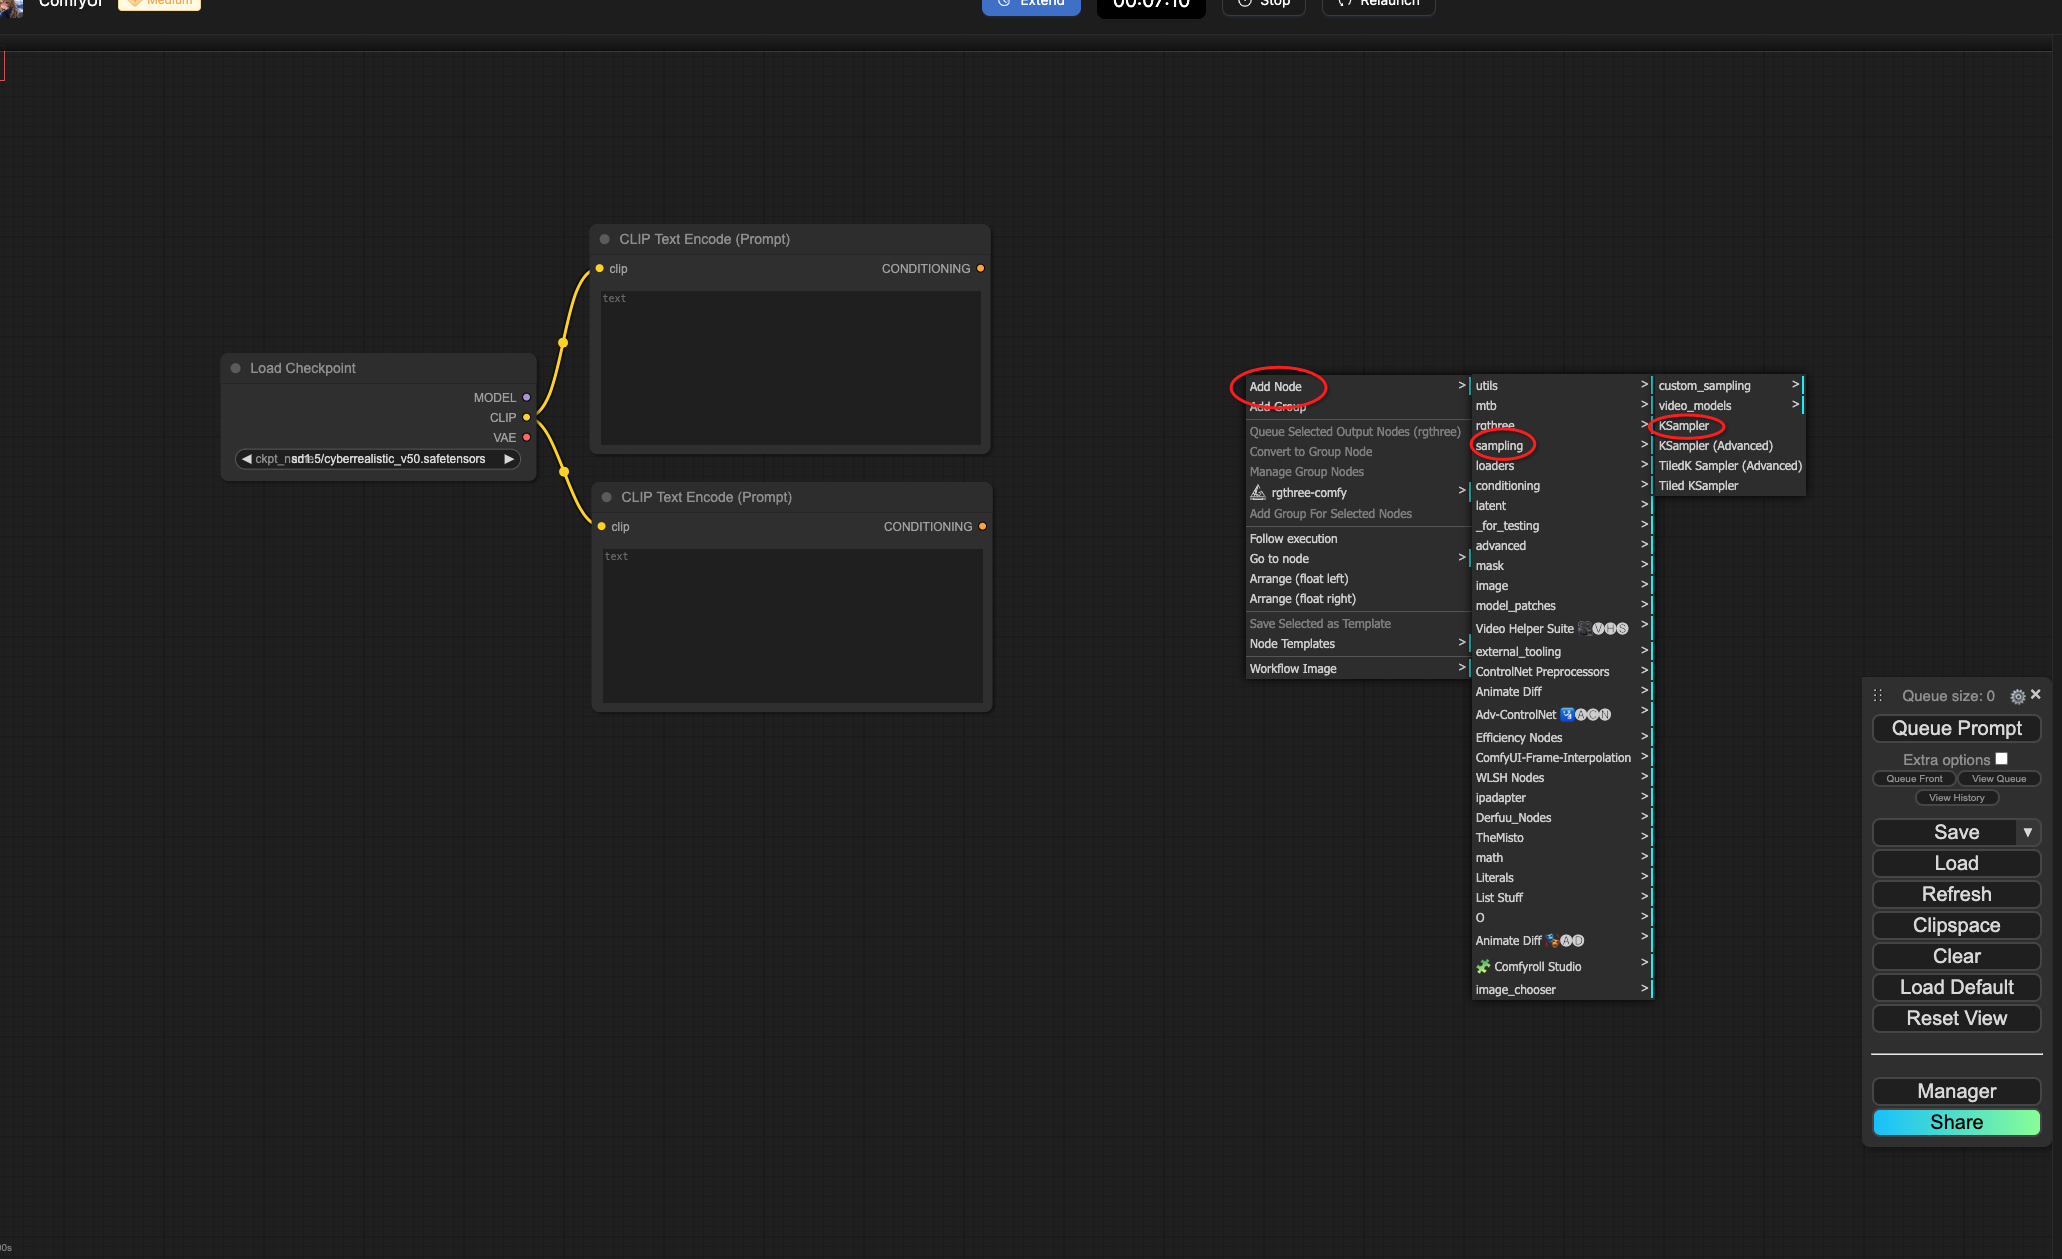Choose Follow execution in the context menu
2062x1259 pixels.
pyautogui.click(x=1293, y=539)
